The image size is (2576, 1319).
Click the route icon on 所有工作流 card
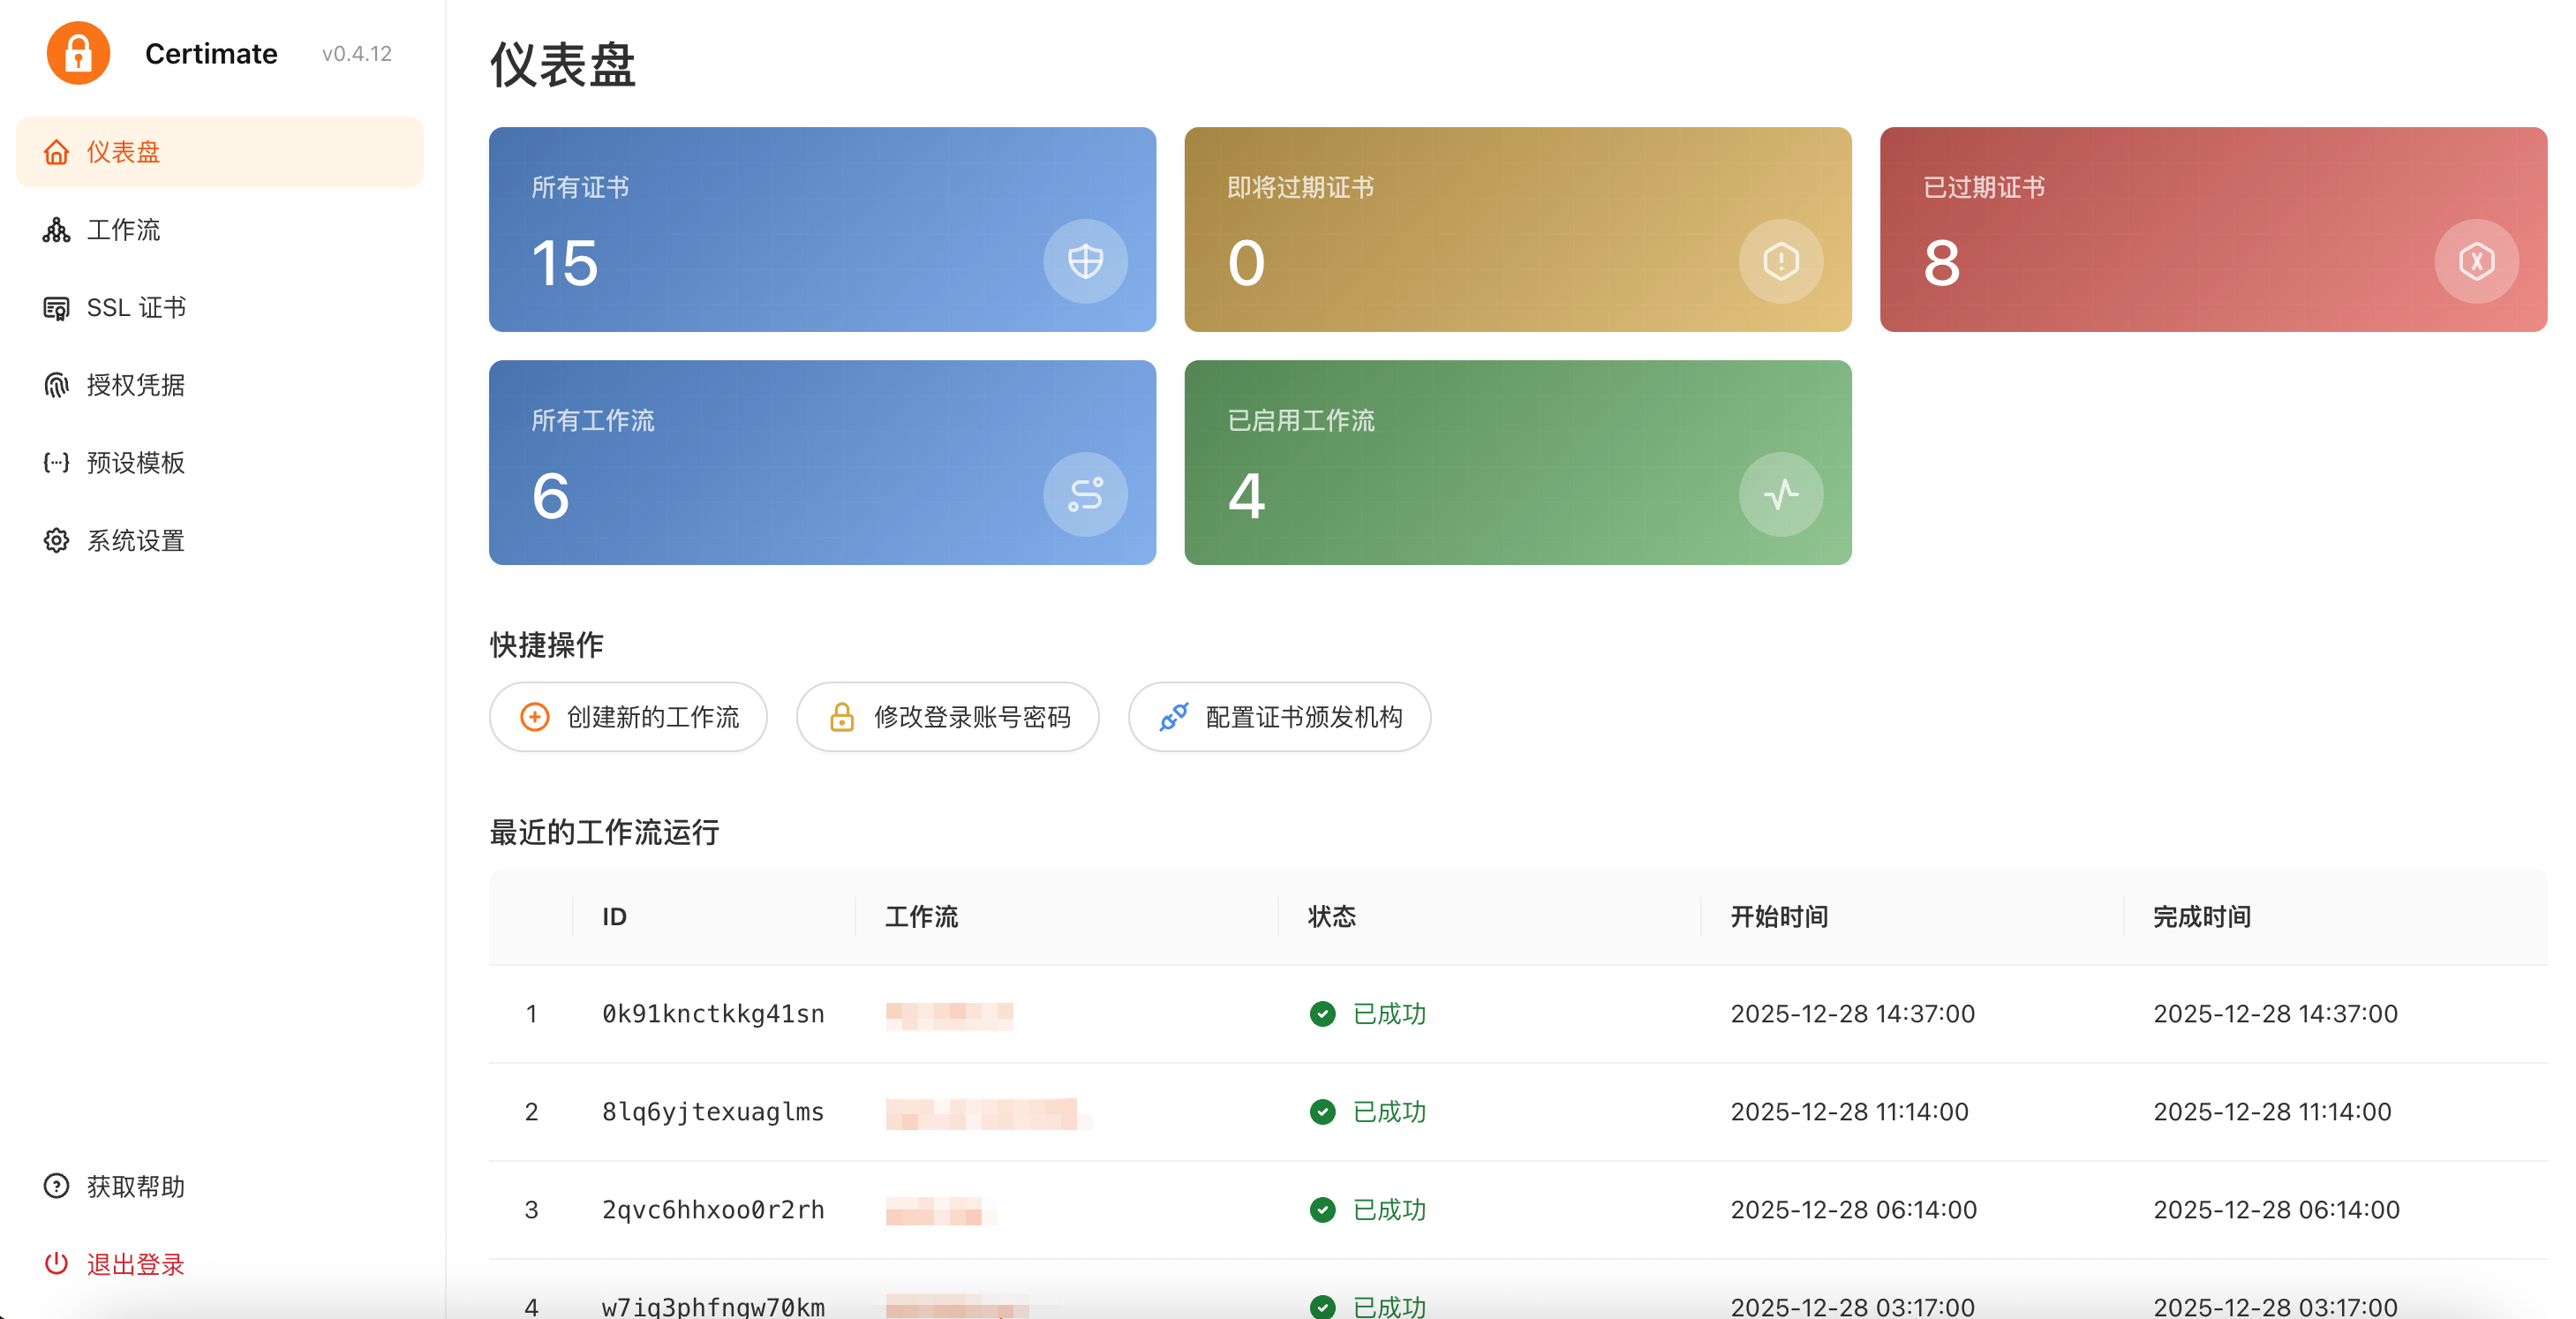1085,495
